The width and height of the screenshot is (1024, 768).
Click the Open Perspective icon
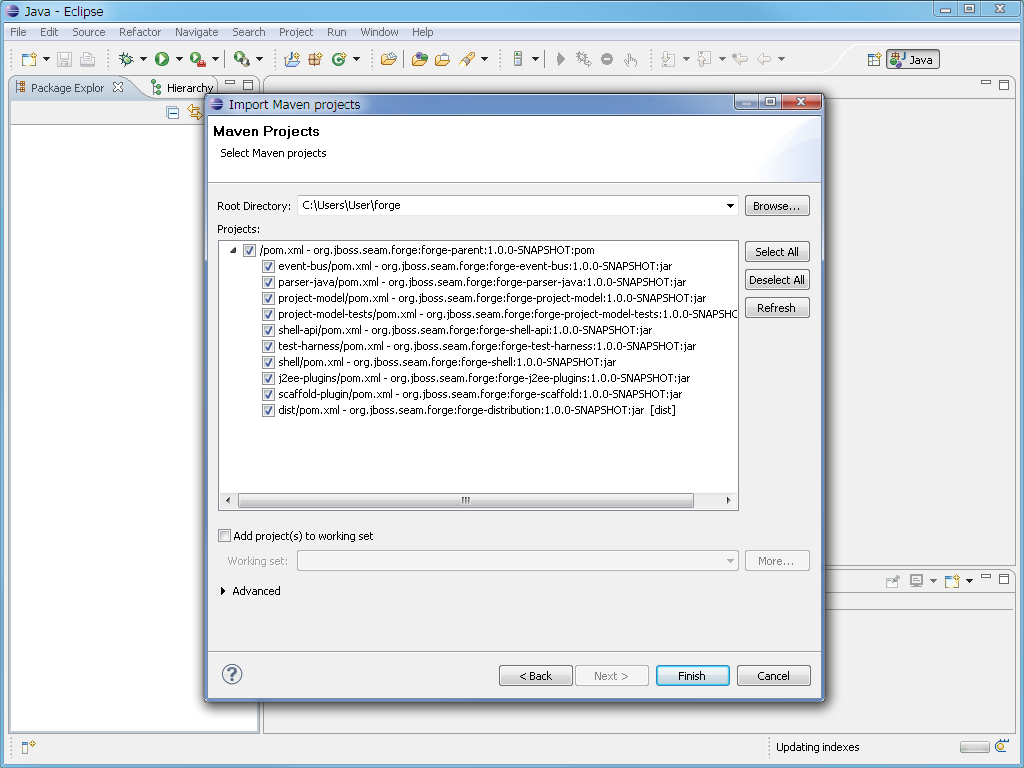coord(874,60)
